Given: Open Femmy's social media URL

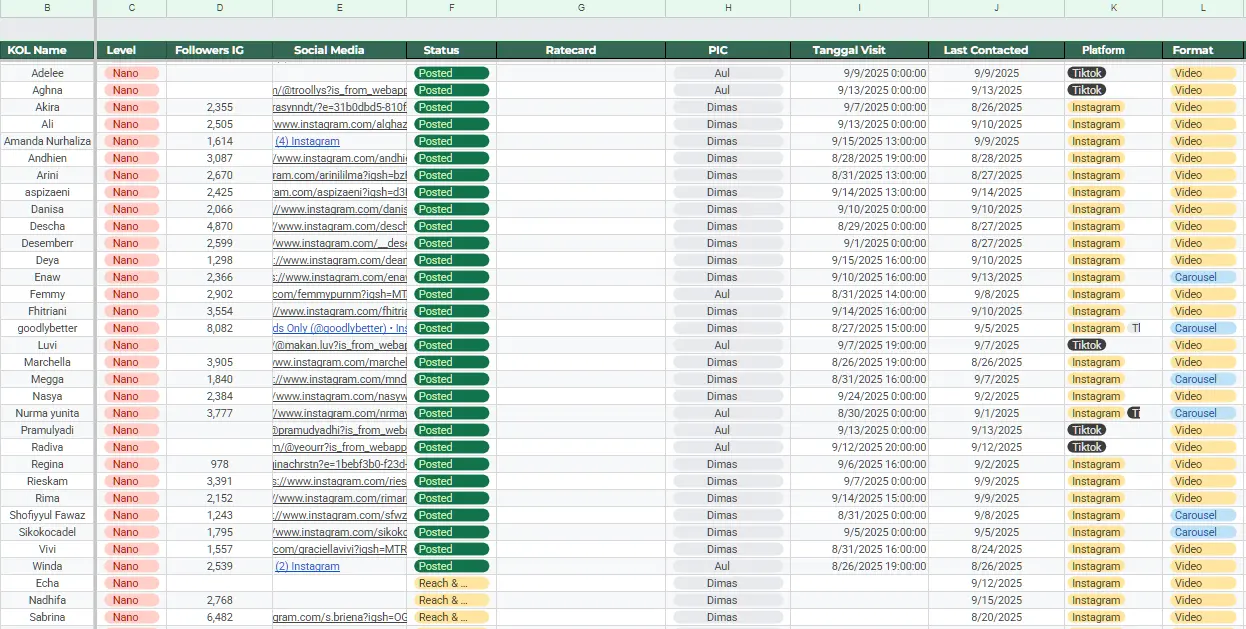Looking at the screenshot, I should 340,294.
